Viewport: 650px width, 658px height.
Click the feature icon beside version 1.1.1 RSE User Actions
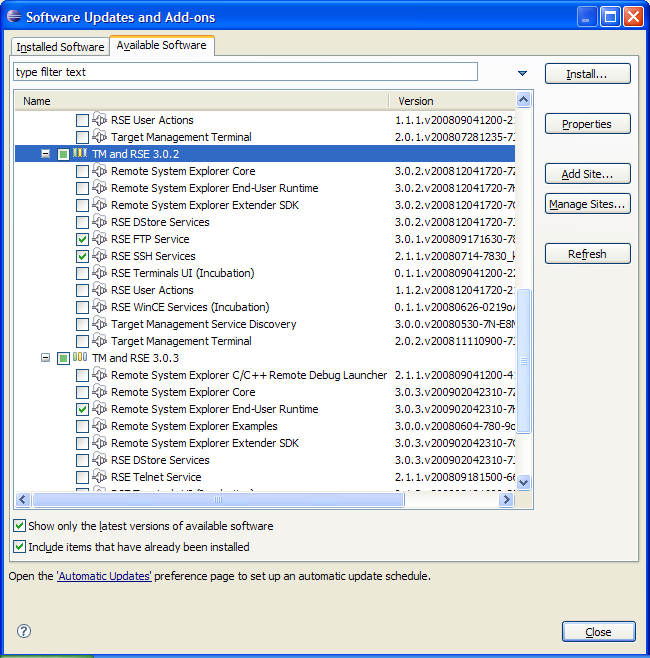tap(99, 120)
